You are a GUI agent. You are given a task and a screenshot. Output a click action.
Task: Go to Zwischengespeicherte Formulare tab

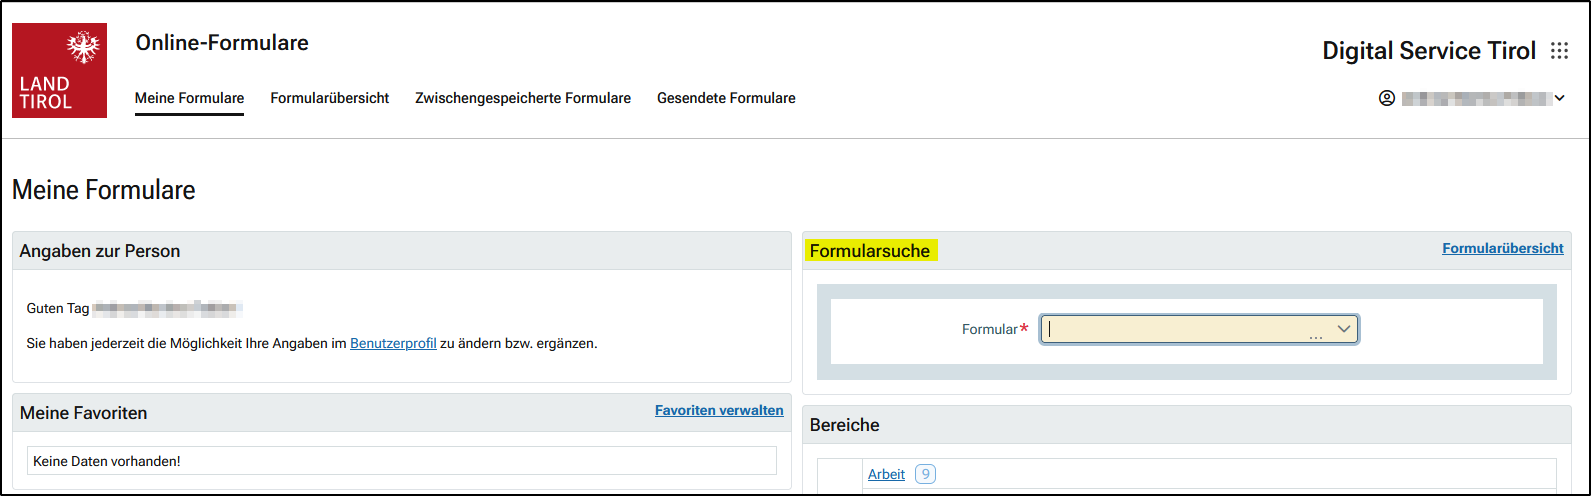(x=523, y=98)
